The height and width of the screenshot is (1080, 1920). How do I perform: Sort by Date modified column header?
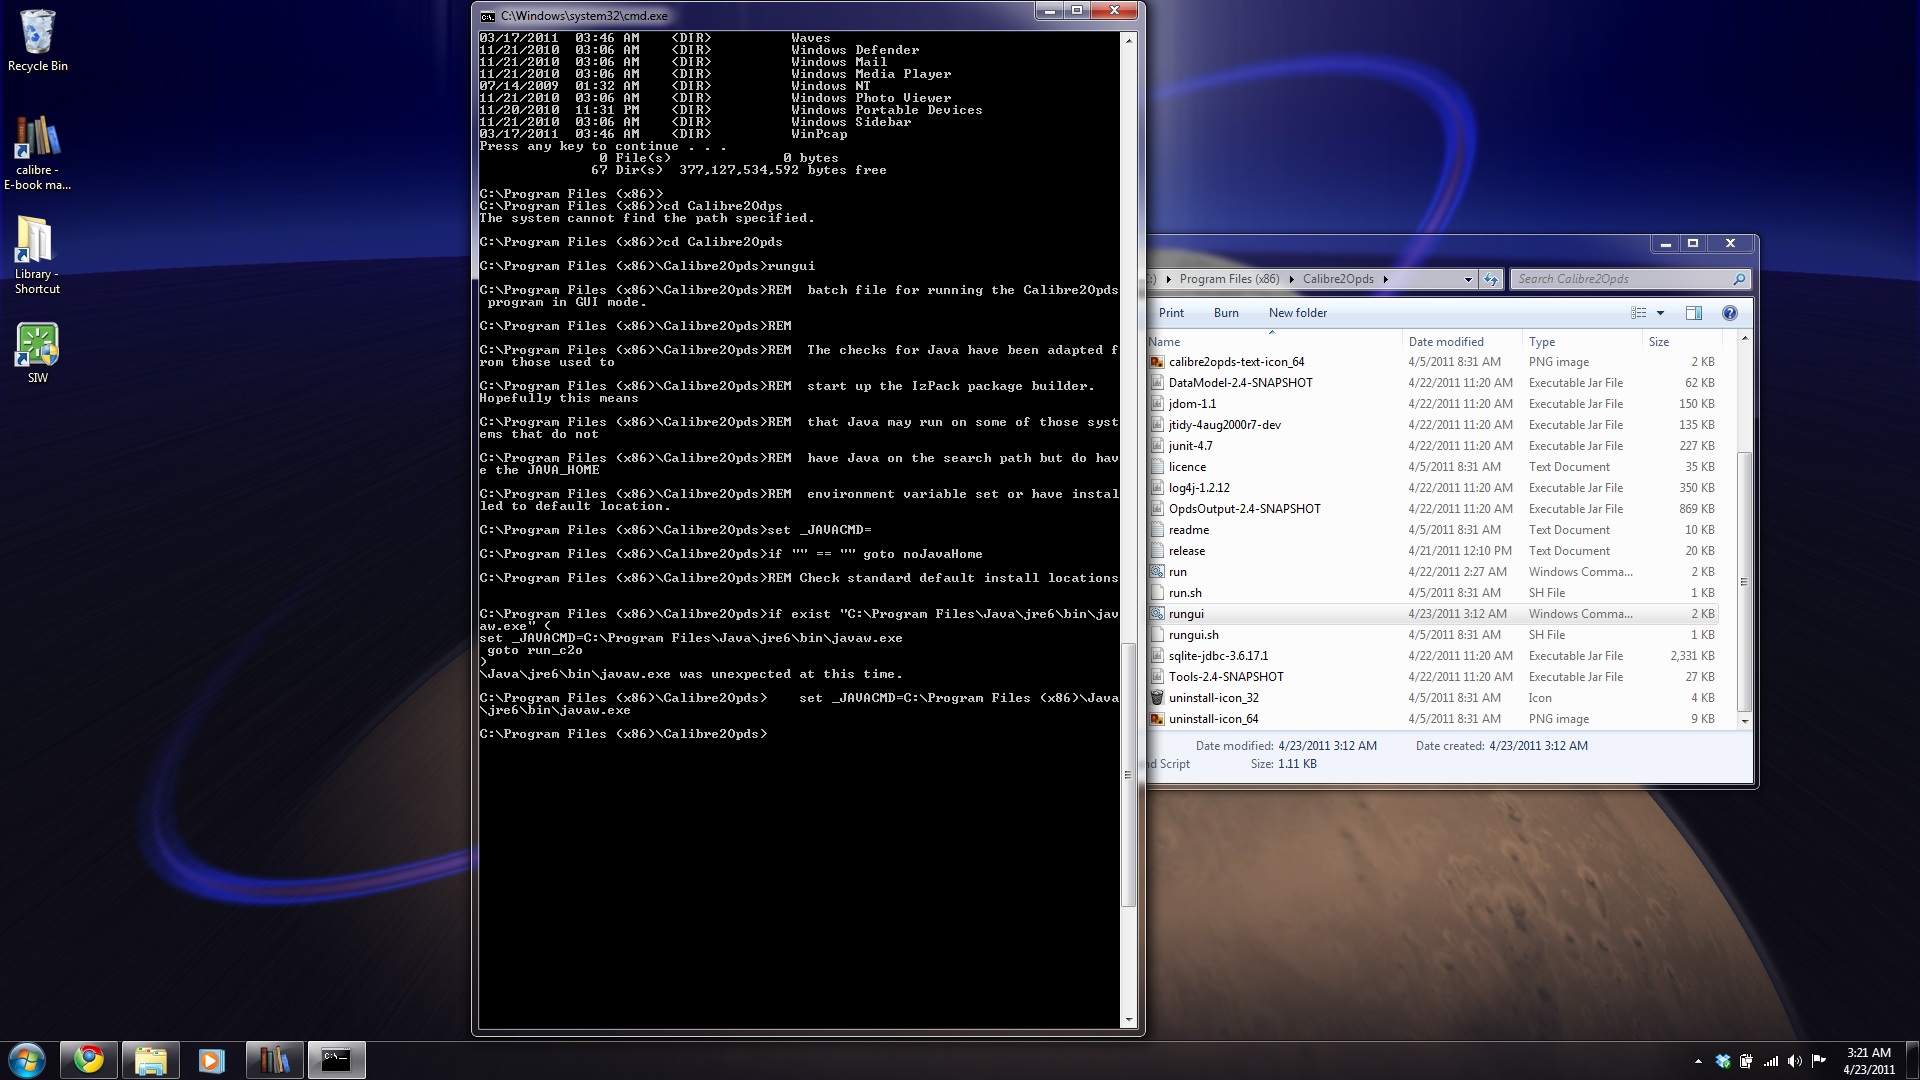[x=1446, y=342]
